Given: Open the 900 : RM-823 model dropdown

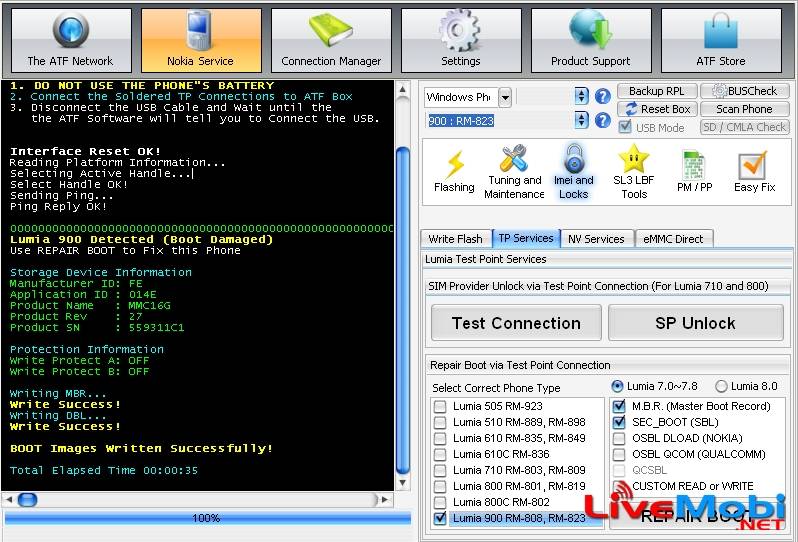Looking at the screenshot, I should (x=582, y=120).
